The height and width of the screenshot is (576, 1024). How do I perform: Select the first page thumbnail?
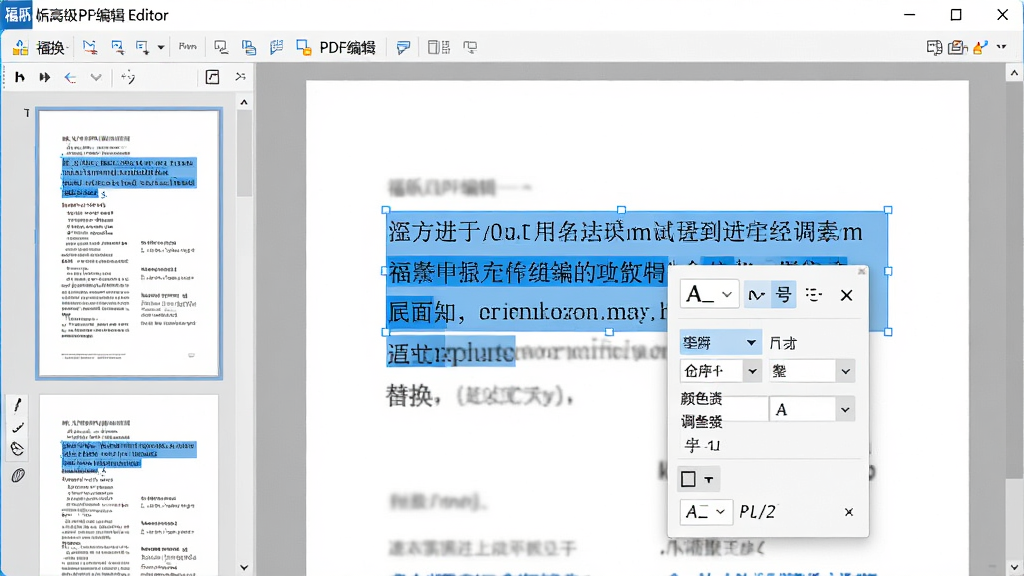[129, 244]
